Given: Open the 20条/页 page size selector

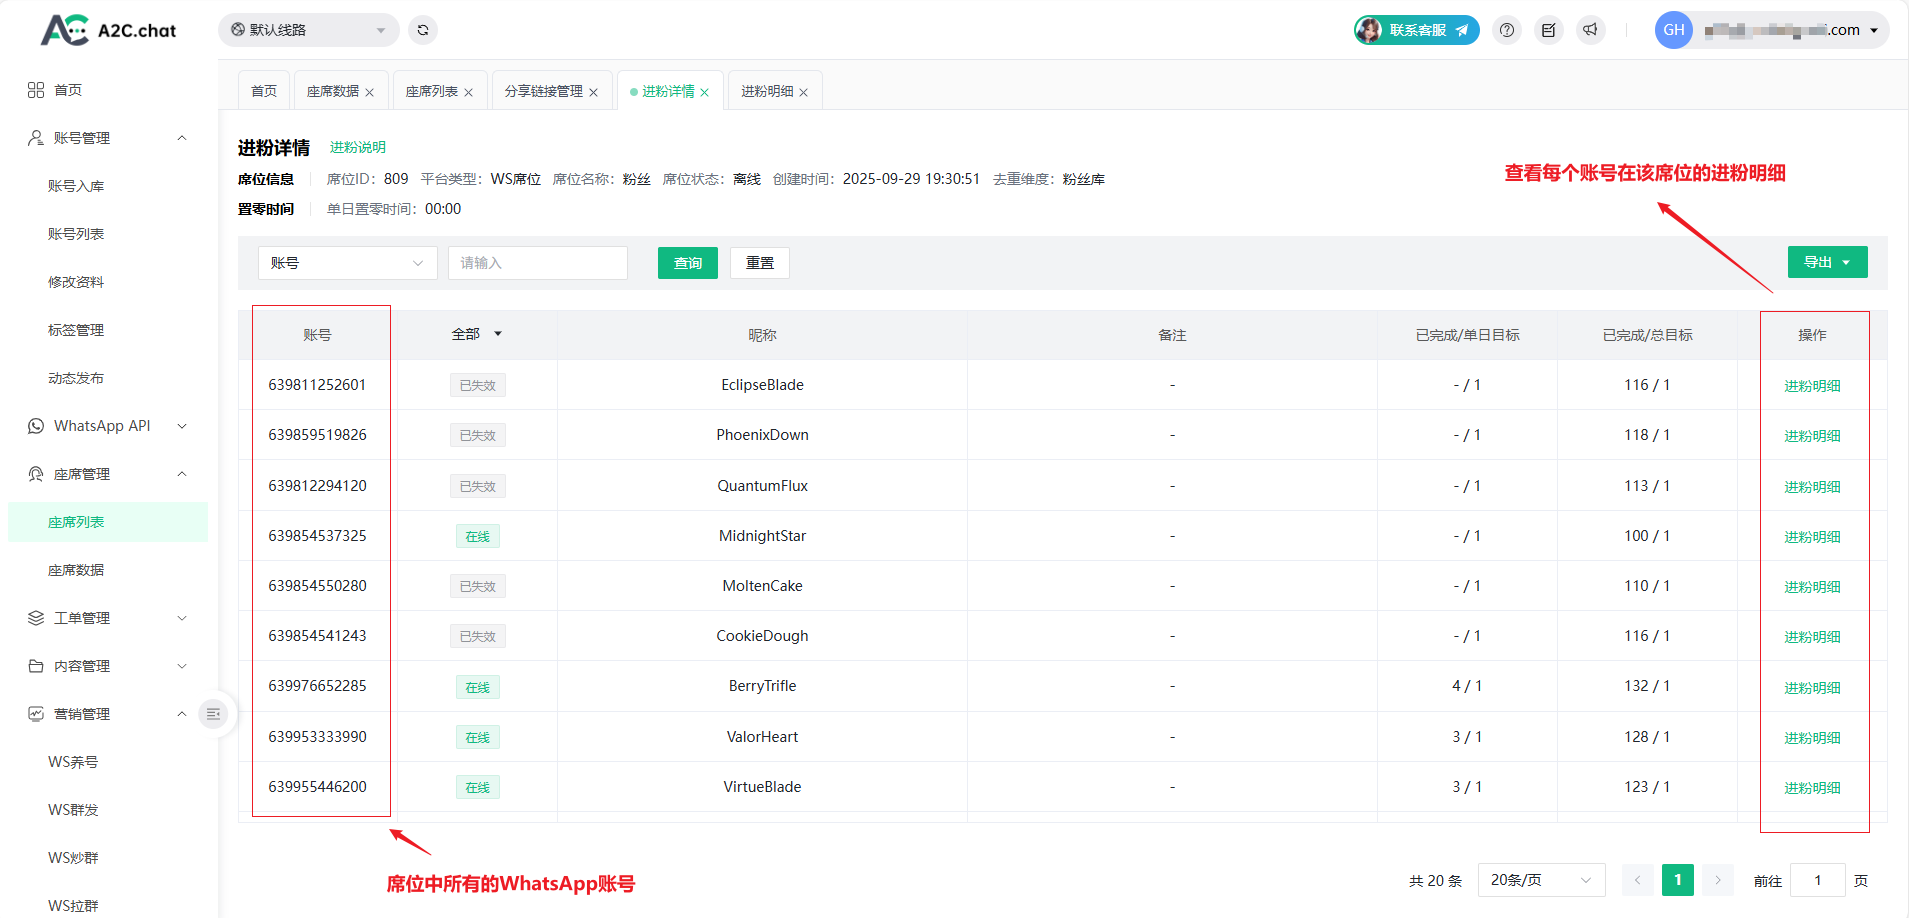Looking at the screenshot, I should click(1540, 880).
